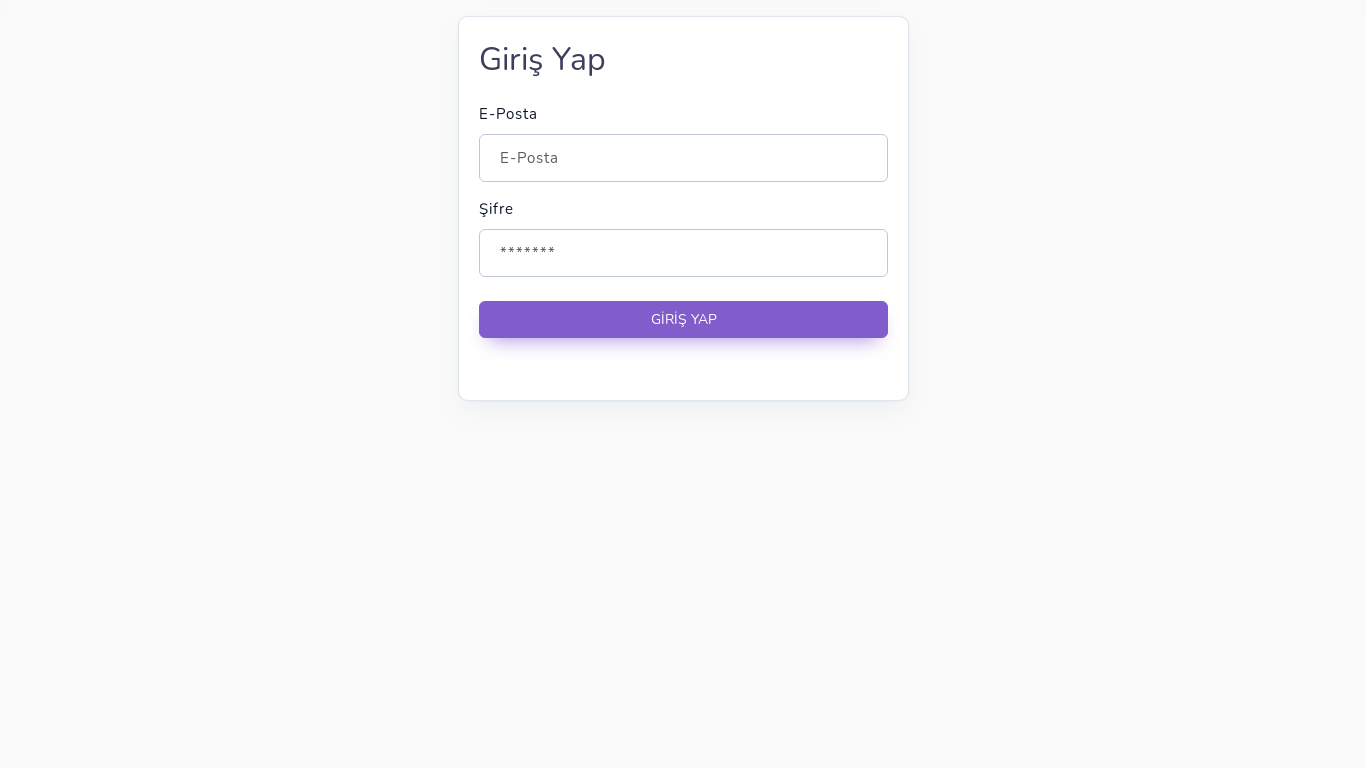Viewport: 1366px width, 768px height.
Task: Click the E-Posta label above the email field
Action: (508, 114)
